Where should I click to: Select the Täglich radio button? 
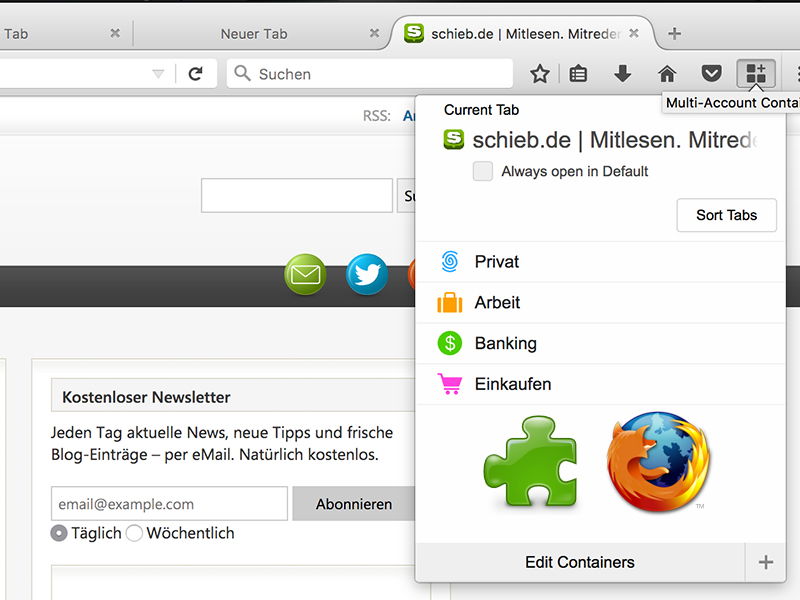pyautogui.click(x=59, y=533)
